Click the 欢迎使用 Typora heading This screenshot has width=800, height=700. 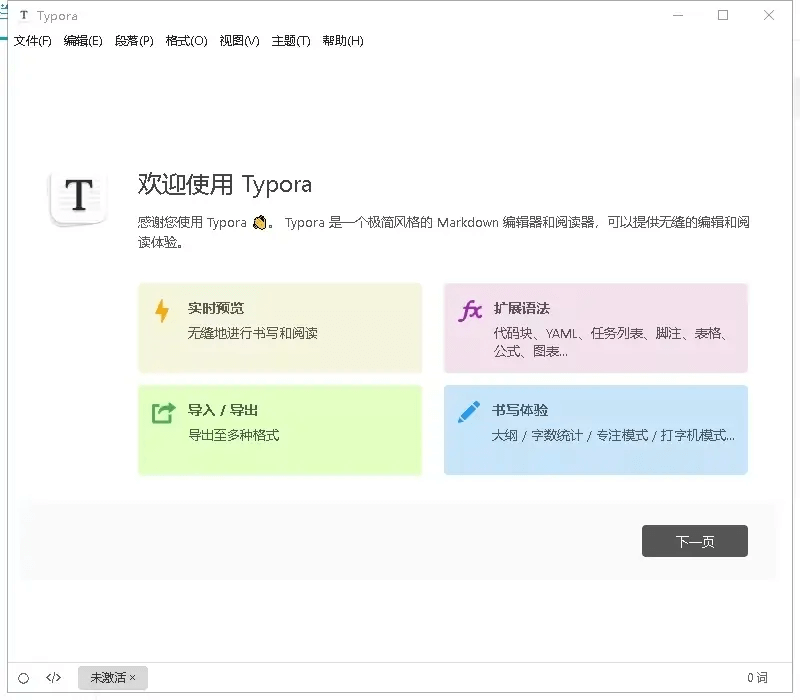pos(225,185)
